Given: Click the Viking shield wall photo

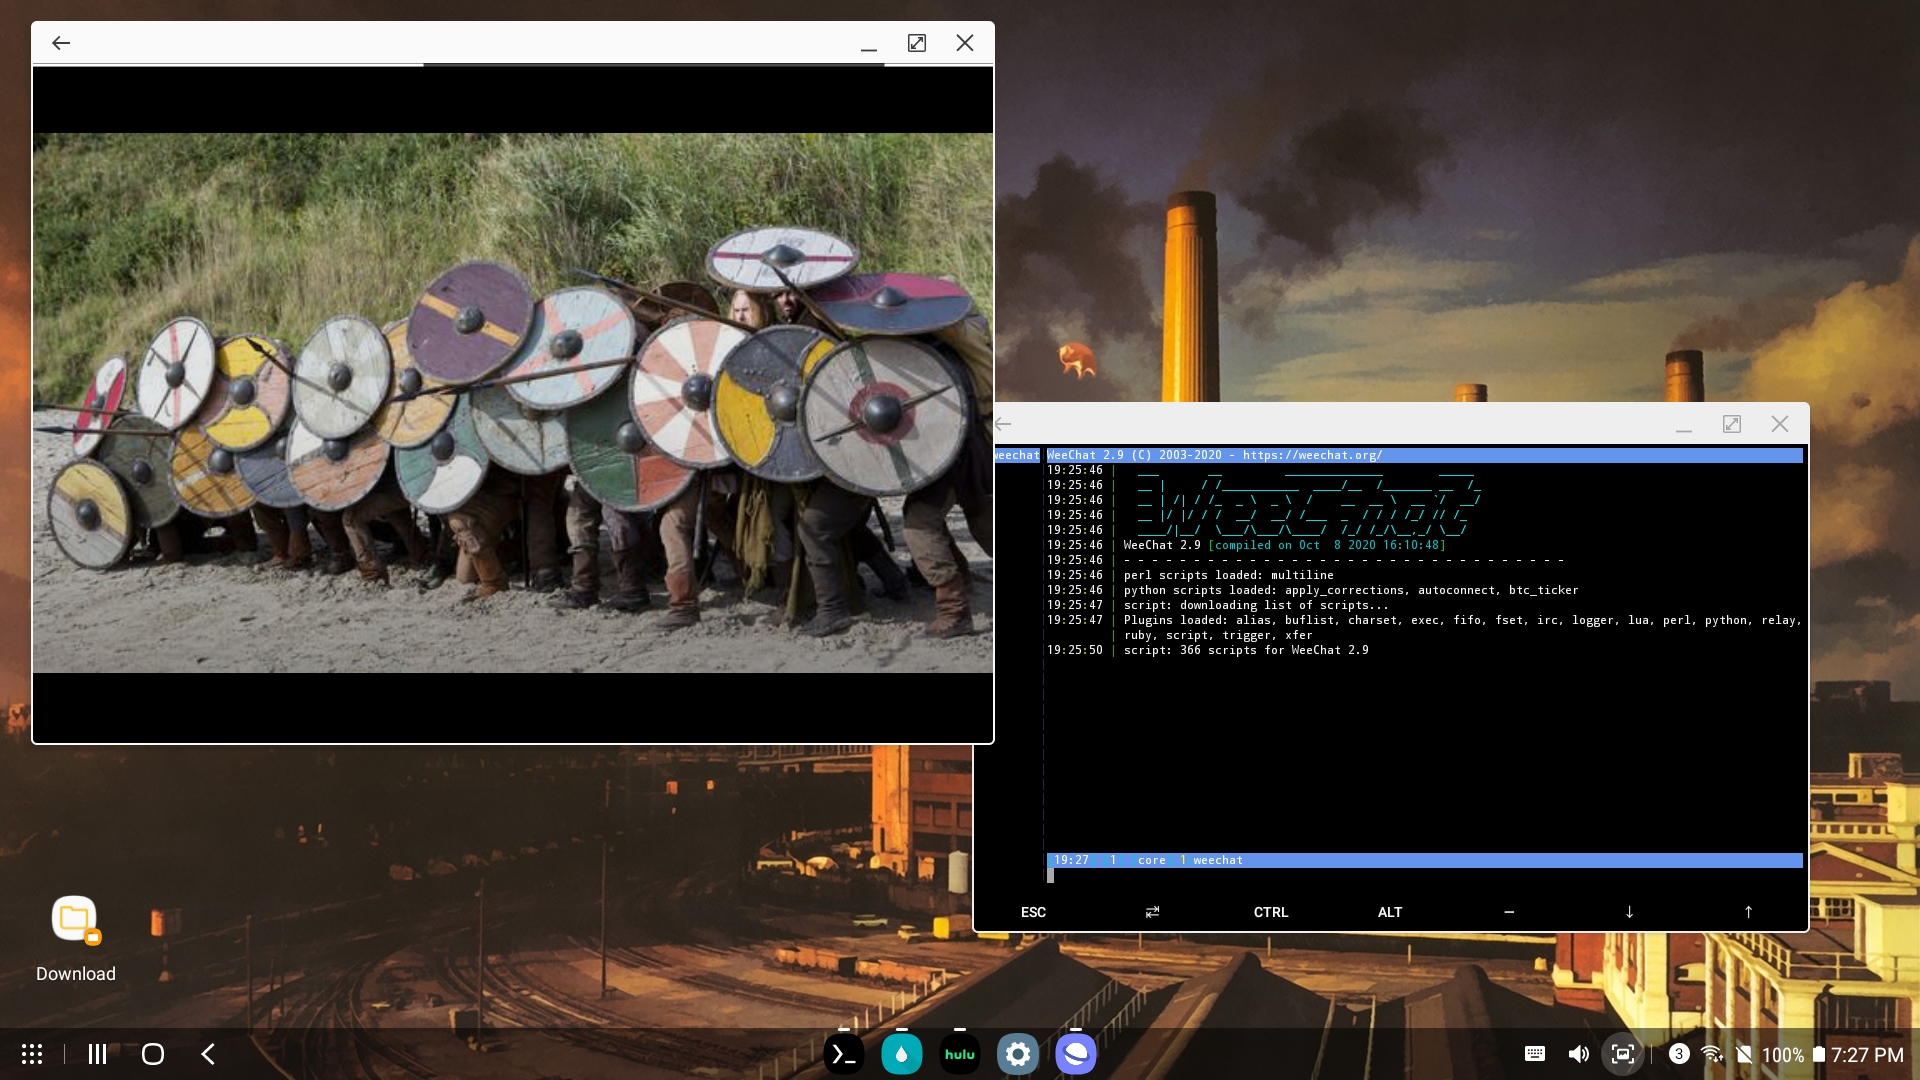Looking at the screenshot, I should (513, 403).
